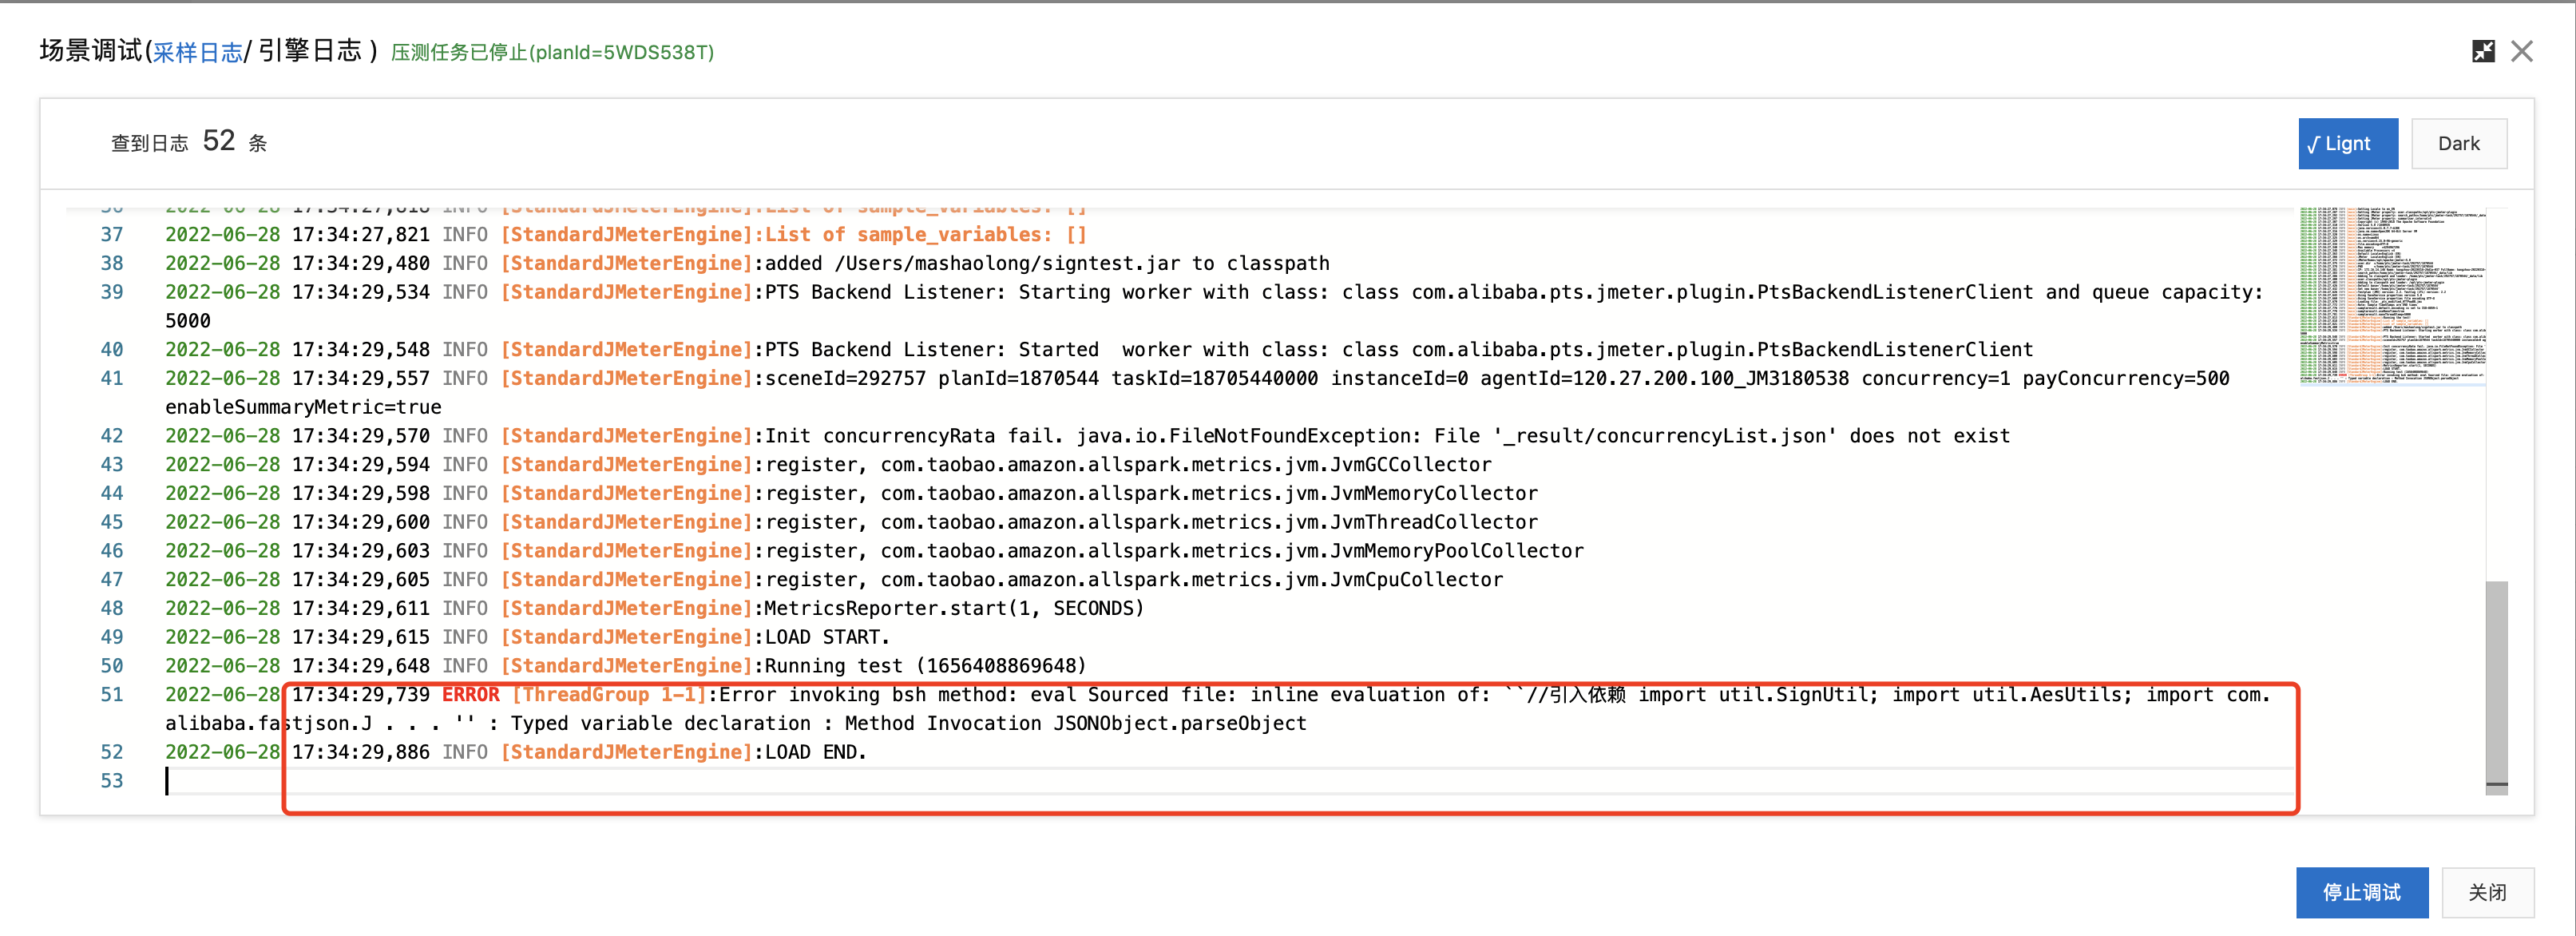Click the JvmCpuCollector register log line
The height and width of the screenshot is (936, 2576).
coord(1134,580)
